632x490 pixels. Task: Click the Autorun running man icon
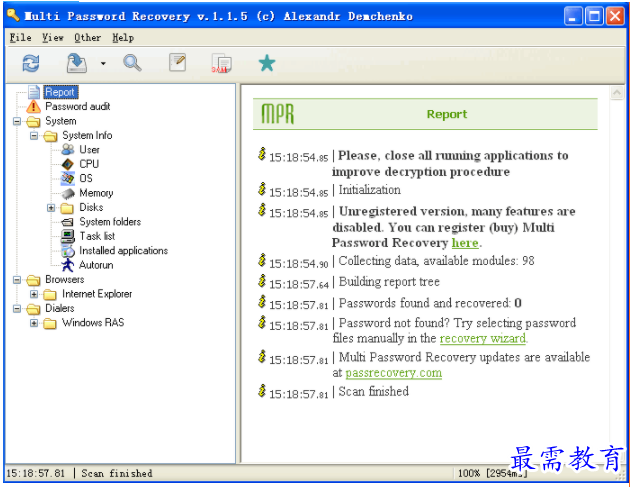(68, 265)
